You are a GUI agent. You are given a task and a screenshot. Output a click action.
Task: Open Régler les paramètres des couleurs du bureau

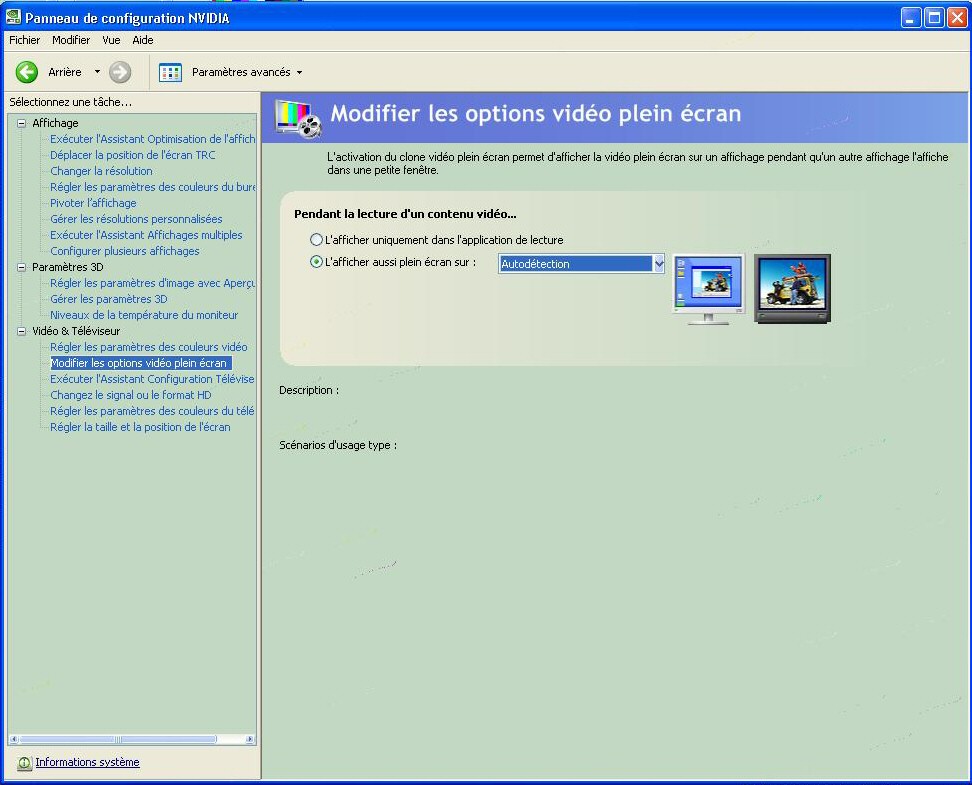[152, 187]
